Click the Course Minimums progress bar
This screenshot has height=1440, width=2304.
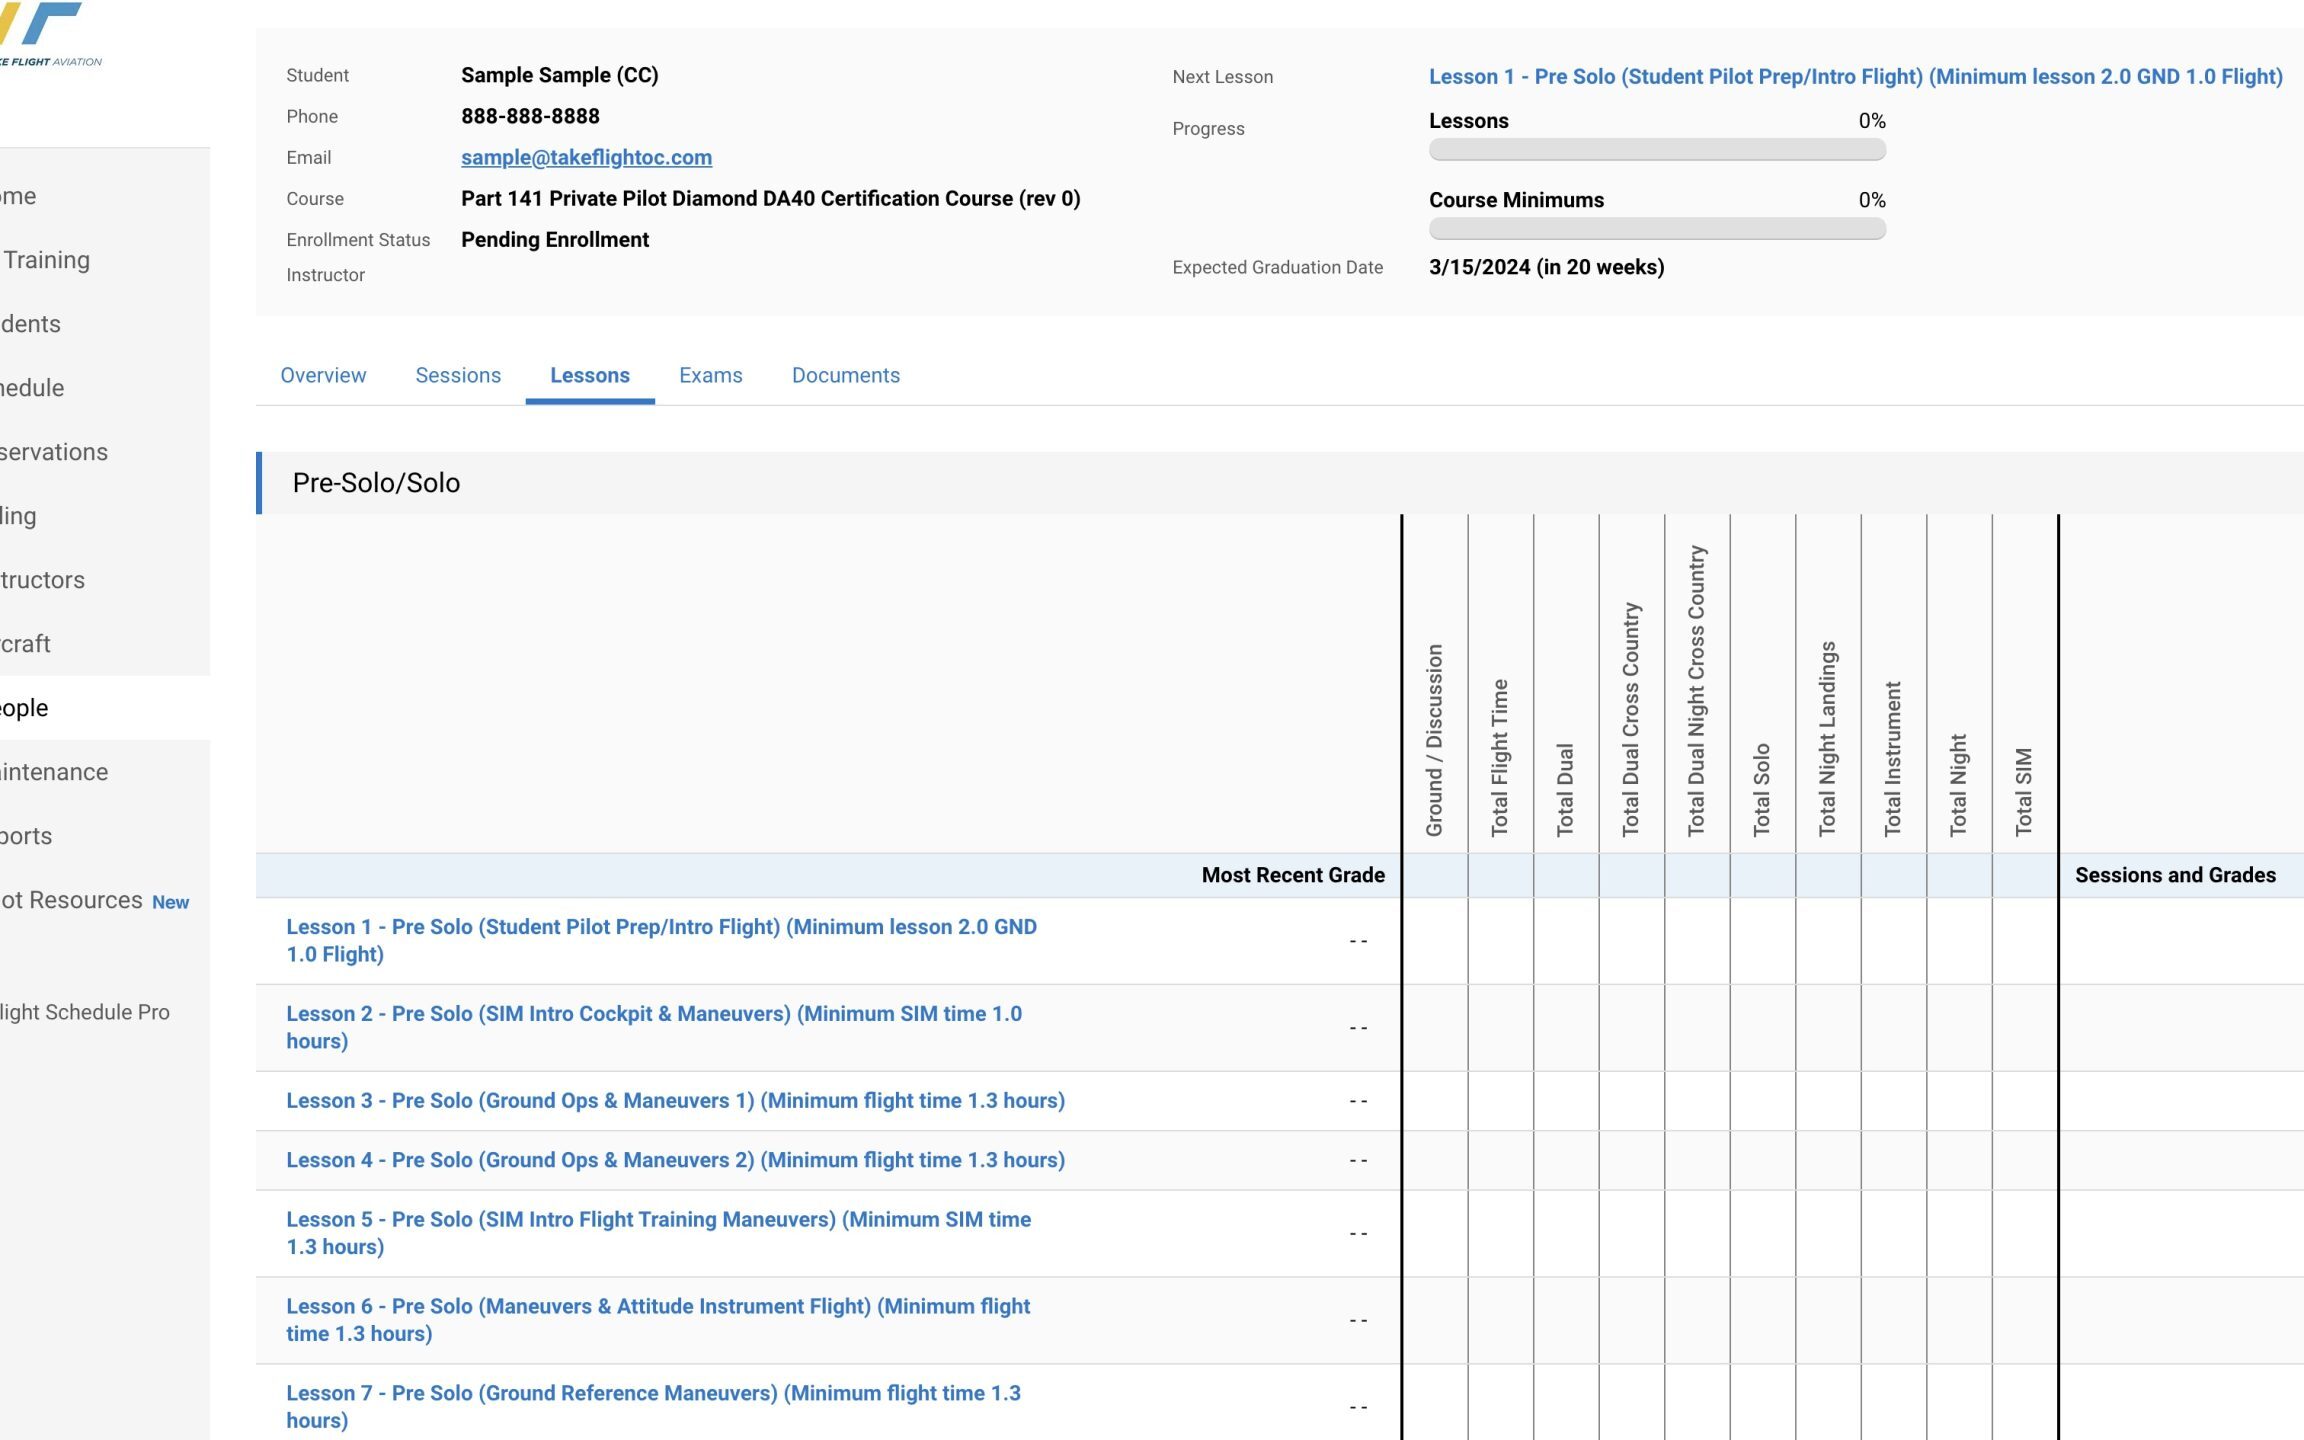coord(1657,229)
